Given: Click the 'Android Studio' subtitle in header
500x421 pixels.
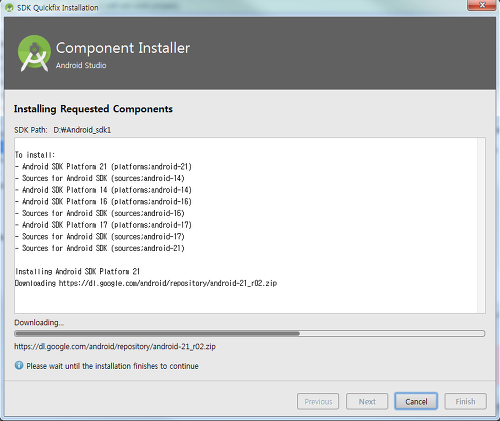Looking at the screenshot, I should [81, 65].
